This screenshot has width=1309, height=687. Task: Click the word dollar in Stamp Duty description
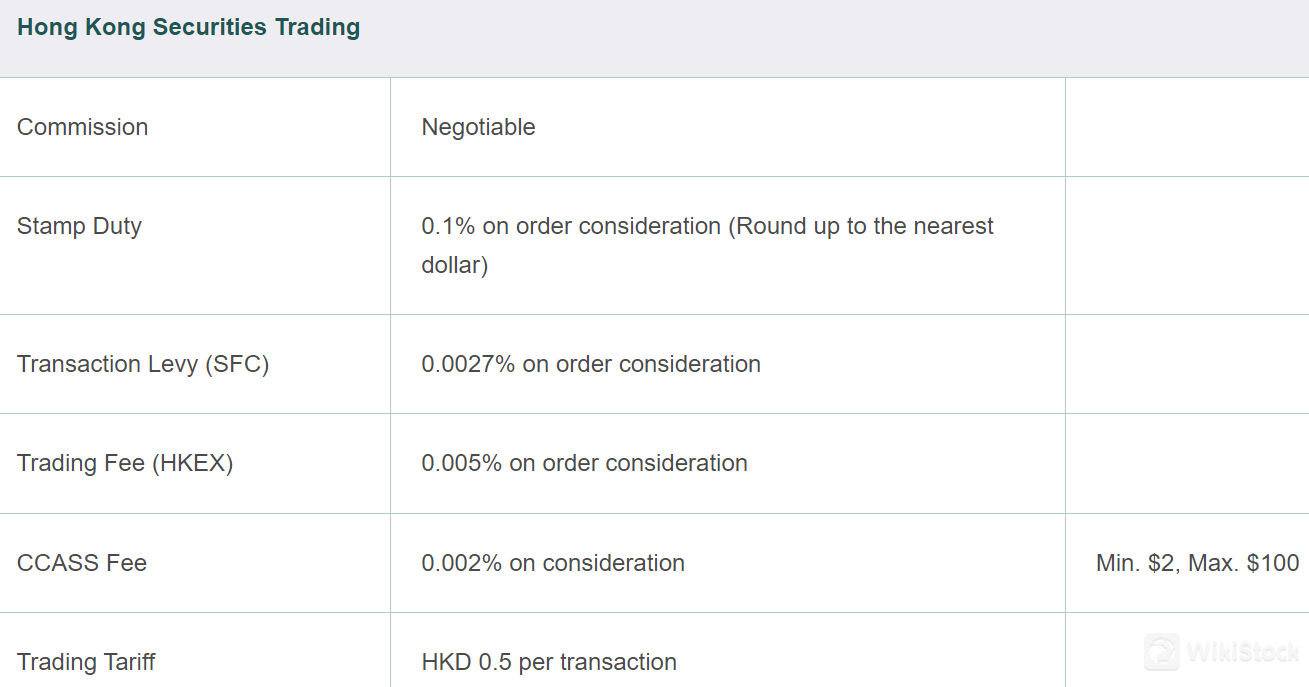pos(451,266)
